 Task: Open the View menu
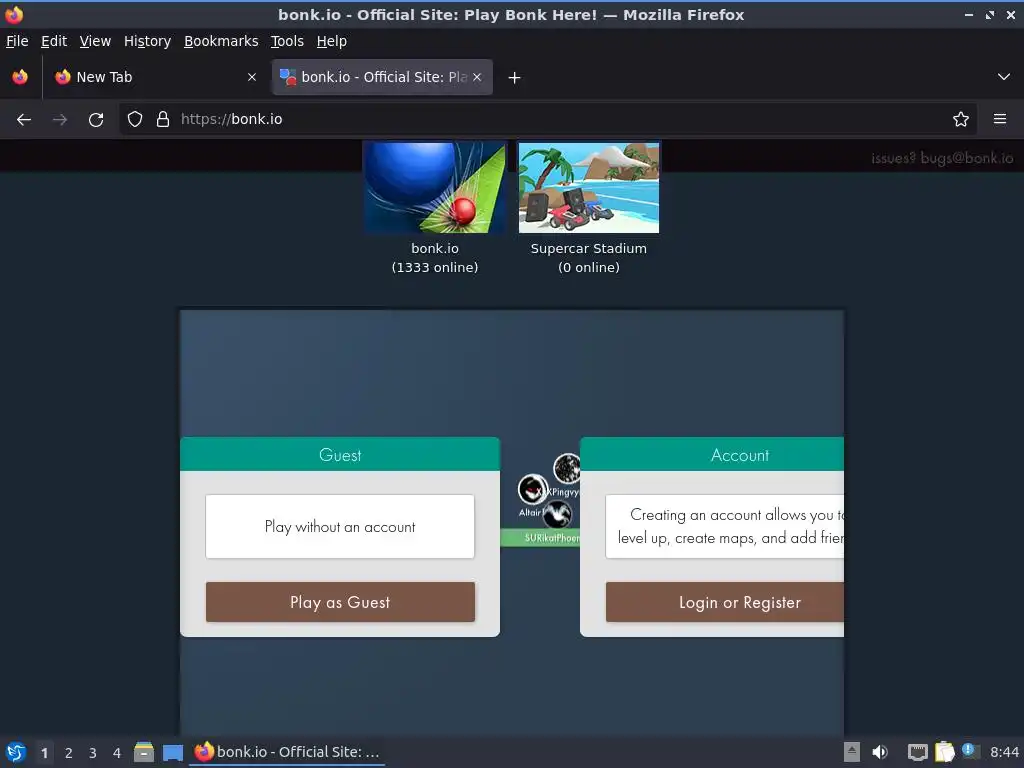pyautogui.click(x=95, y=41)
